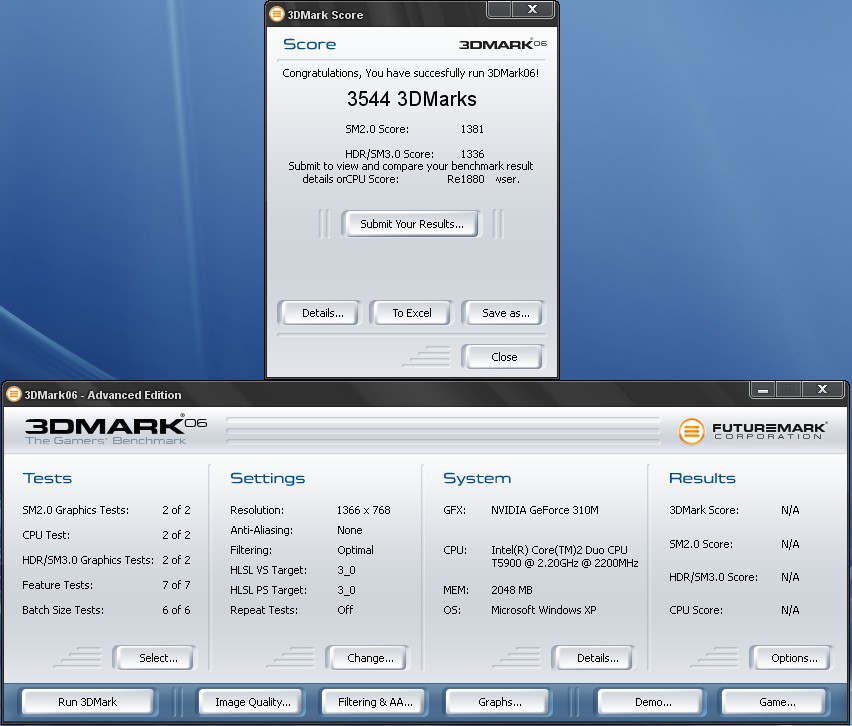Click Change... under Settings
Screen dimensions: 852x726
[x=370, y=658]
